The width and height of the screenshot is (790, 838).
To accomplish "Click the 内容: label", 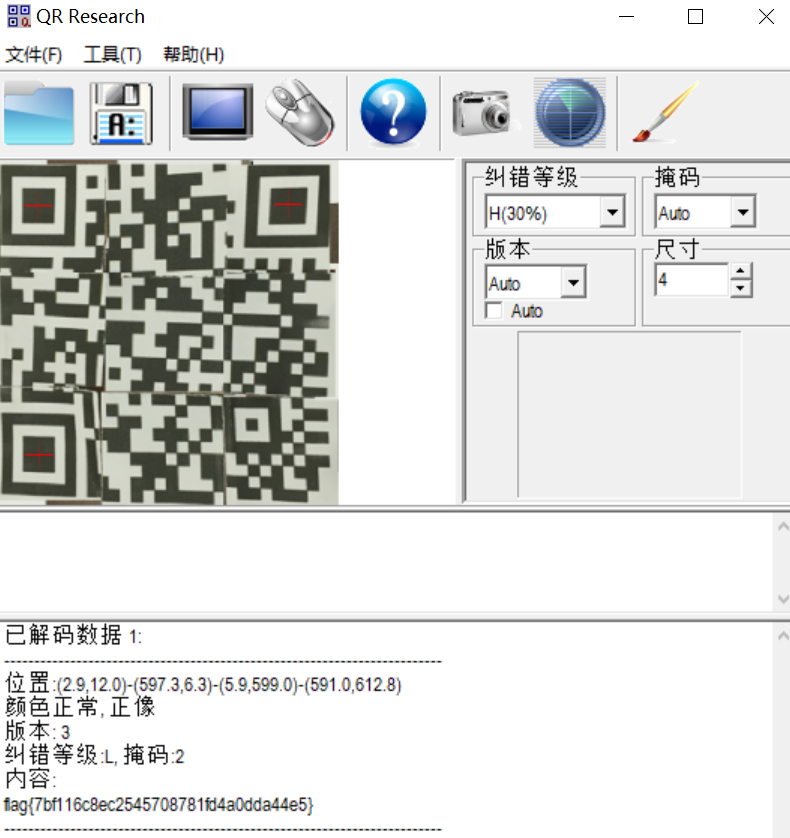I will pyautogui.click(x=30, y=779).
